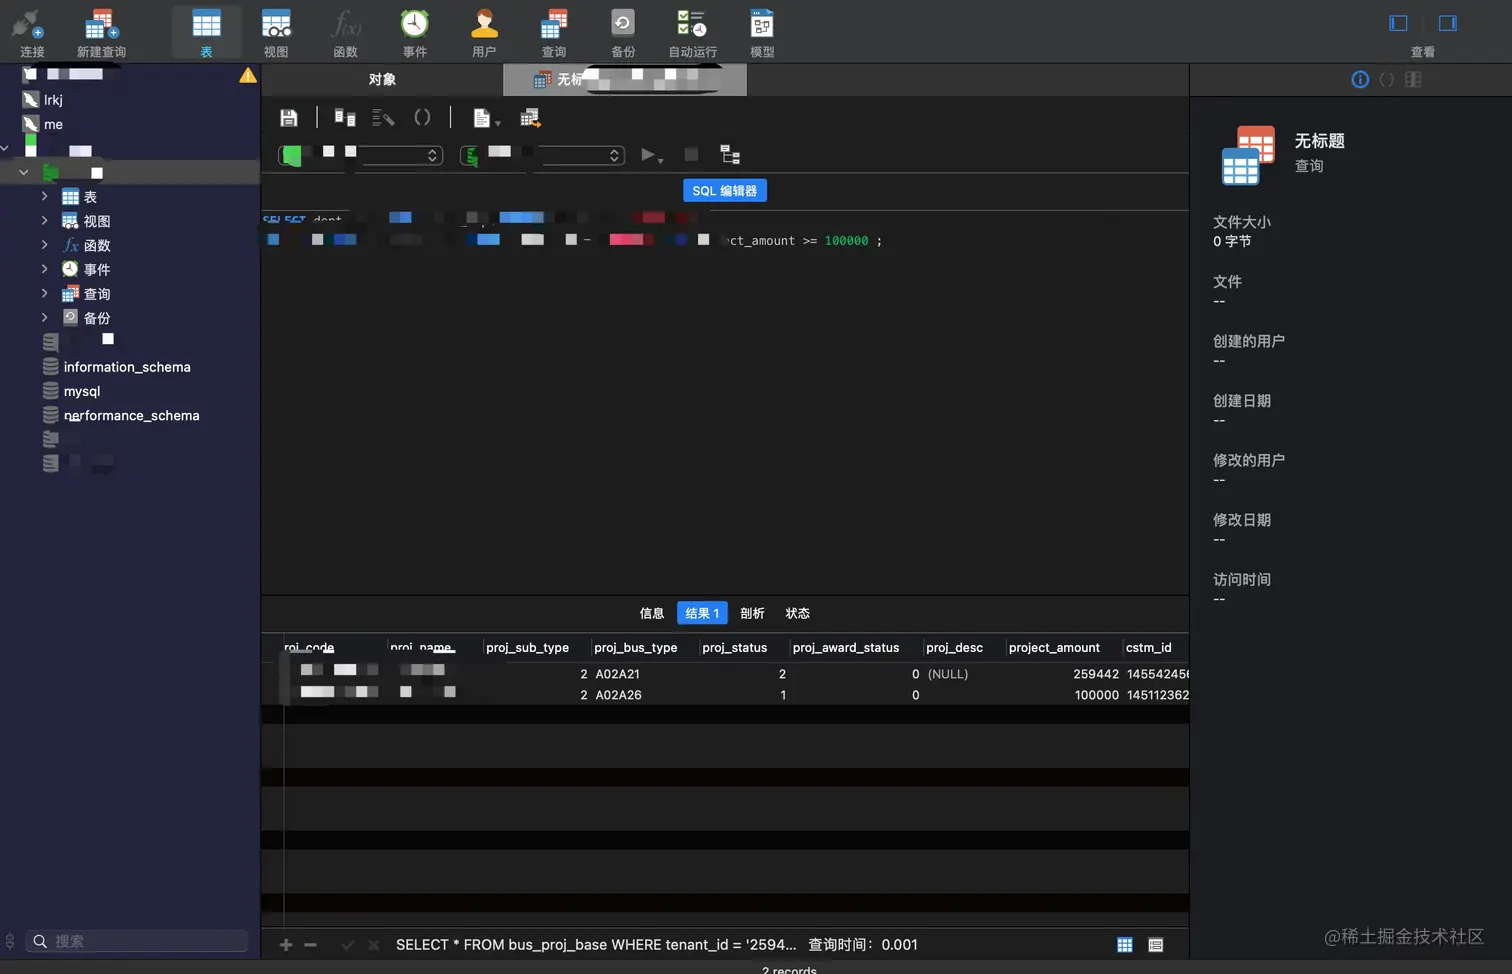Click the 函数 (Function) toolbar icon
Screen dimensions: 1512x974
point(346,32)
